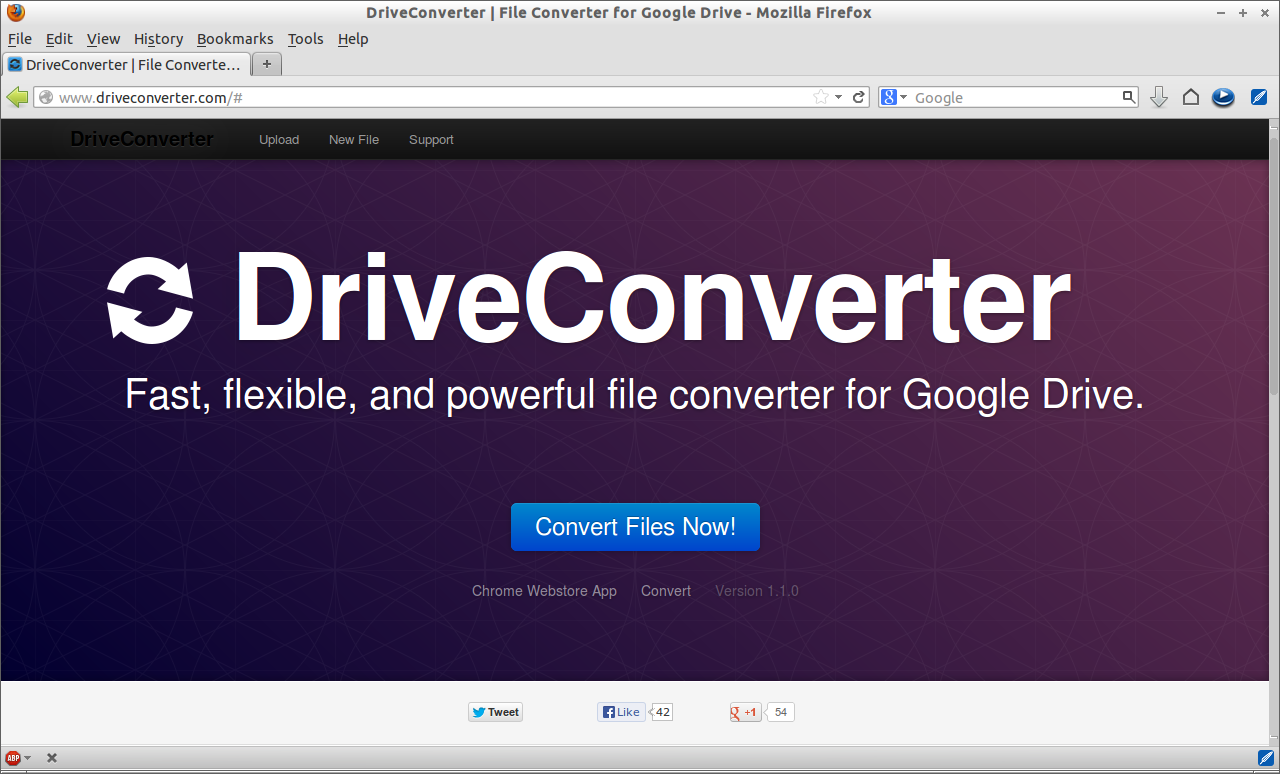
Task: Open a new tab with the plus button
Action: [267, 64]
